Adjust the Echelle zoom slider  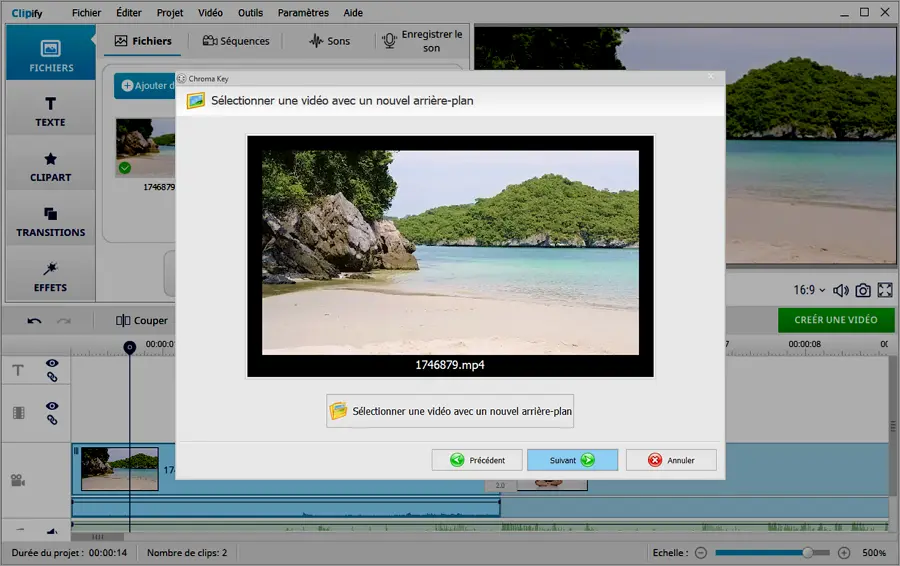[x=772, y=553]
